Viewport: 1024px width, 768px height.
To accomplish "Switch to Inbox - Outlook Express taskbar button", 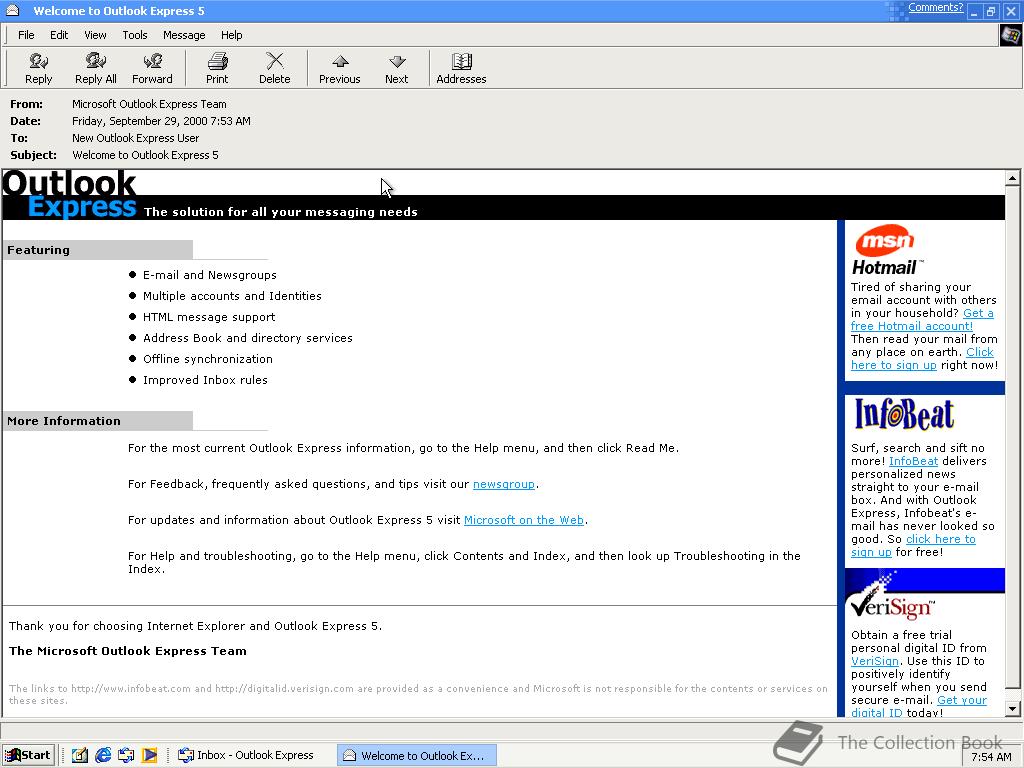I will [x=252, y=755].
